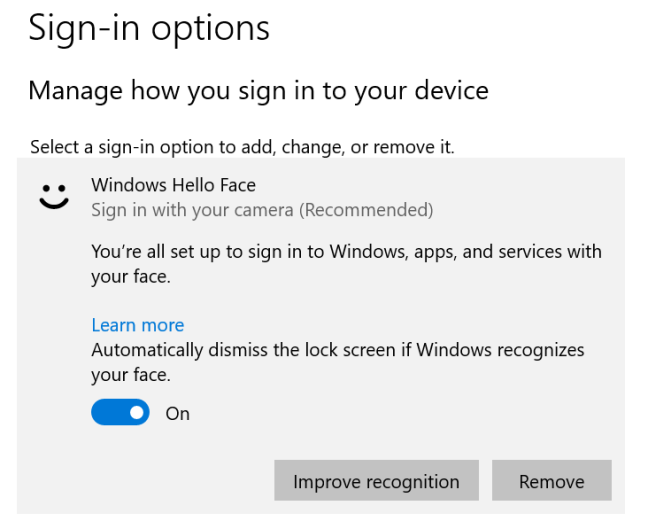
Task: Click 'Automatically dismiss the lock screen' description
Action: [338, 362]
